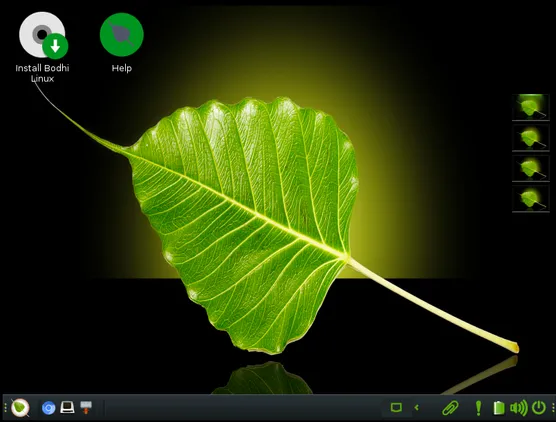
Task: Open the volume speaker control
Action: click(x=518, y=408)
